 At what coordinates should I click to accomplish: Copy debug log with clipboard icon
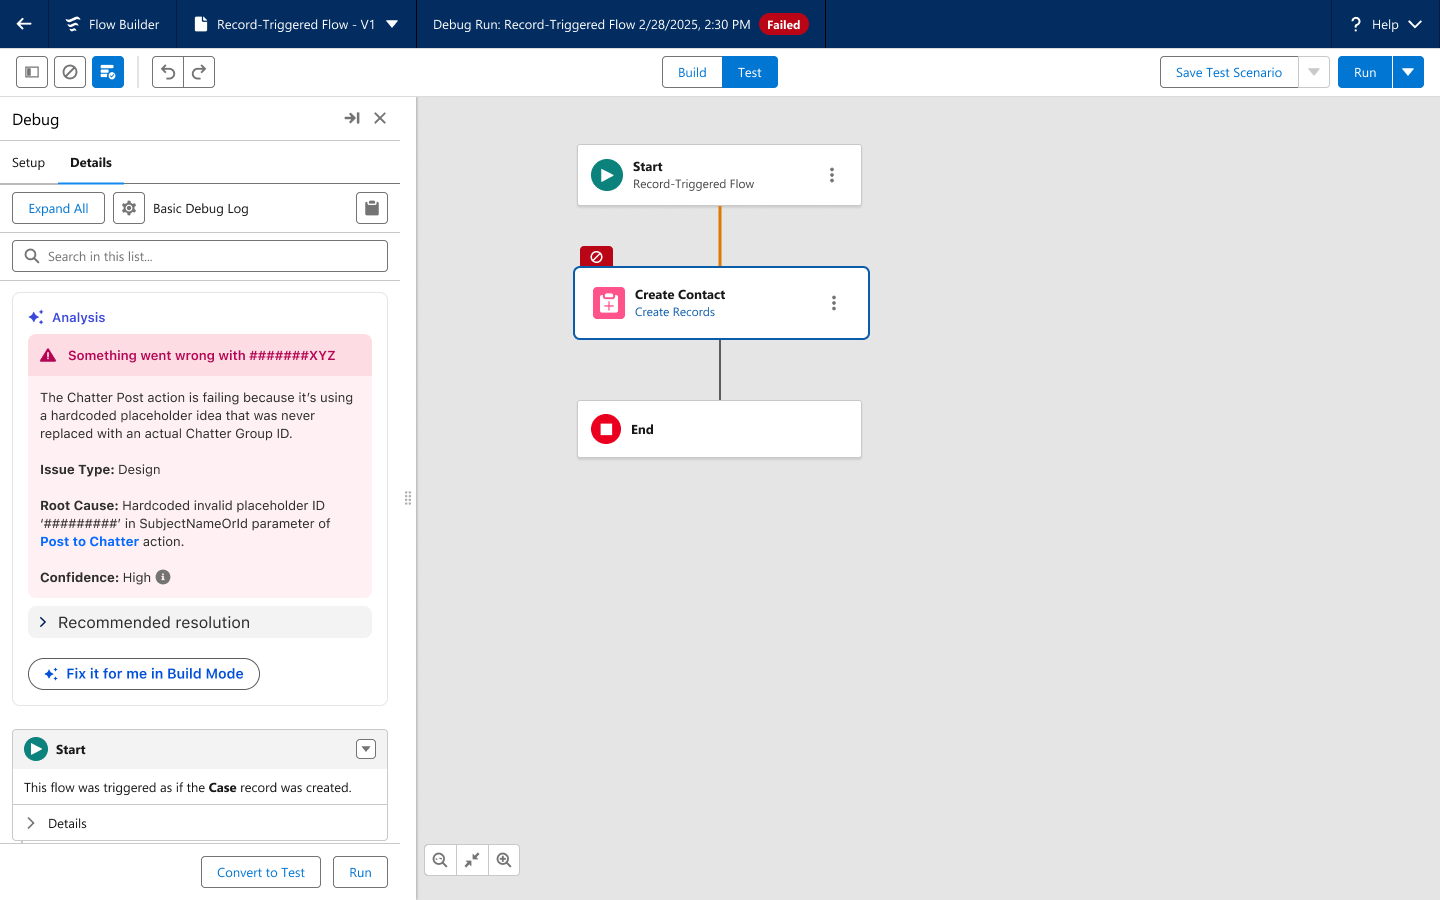[x=372, y=208]
